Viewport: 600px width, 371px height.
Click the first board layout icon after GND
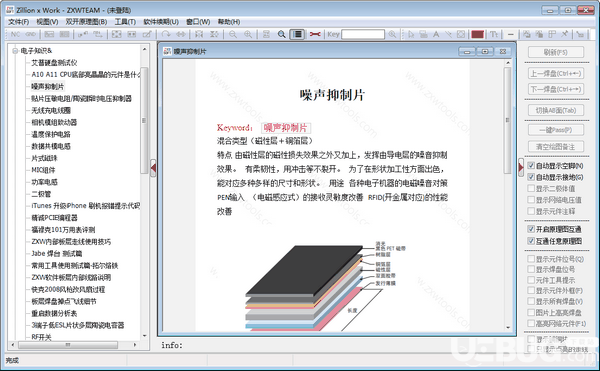pyautogui.click(x=49, y=34)
